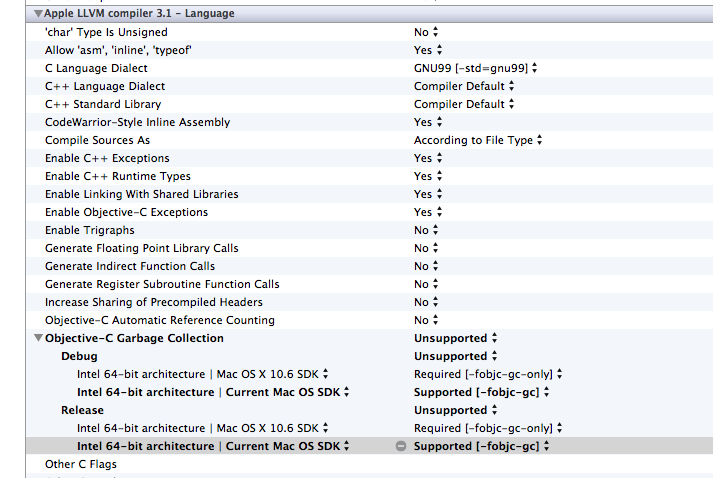
Task: Change Enable Trigraphs value
Action: click(x=426, y=230)
